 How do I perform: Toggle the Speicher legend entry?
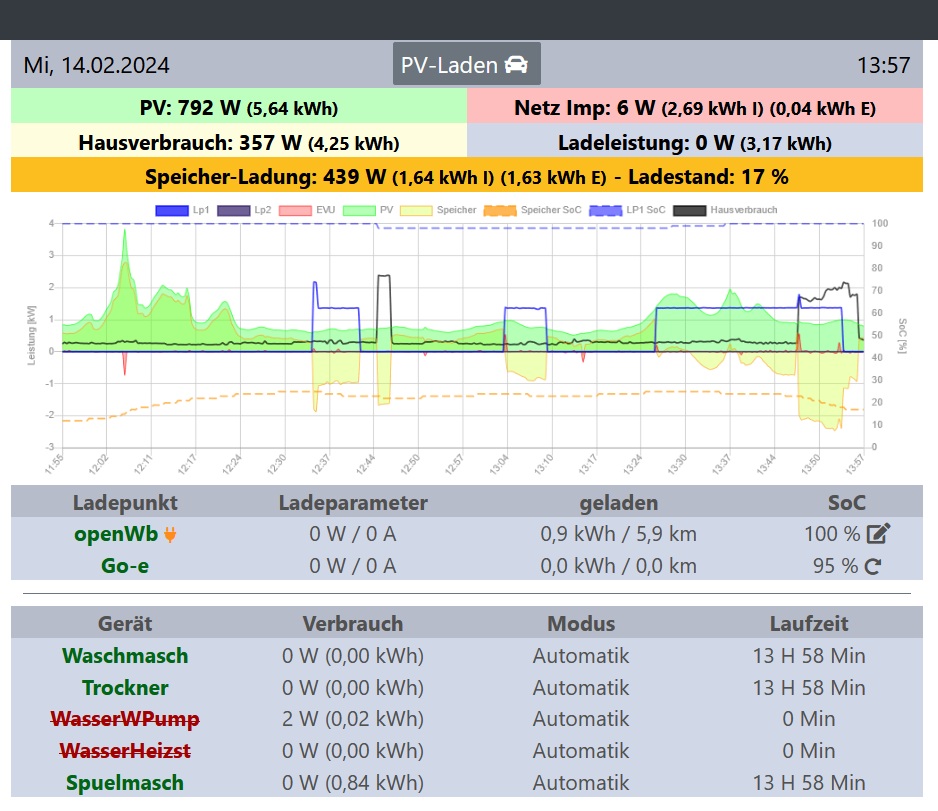point(438,211)
